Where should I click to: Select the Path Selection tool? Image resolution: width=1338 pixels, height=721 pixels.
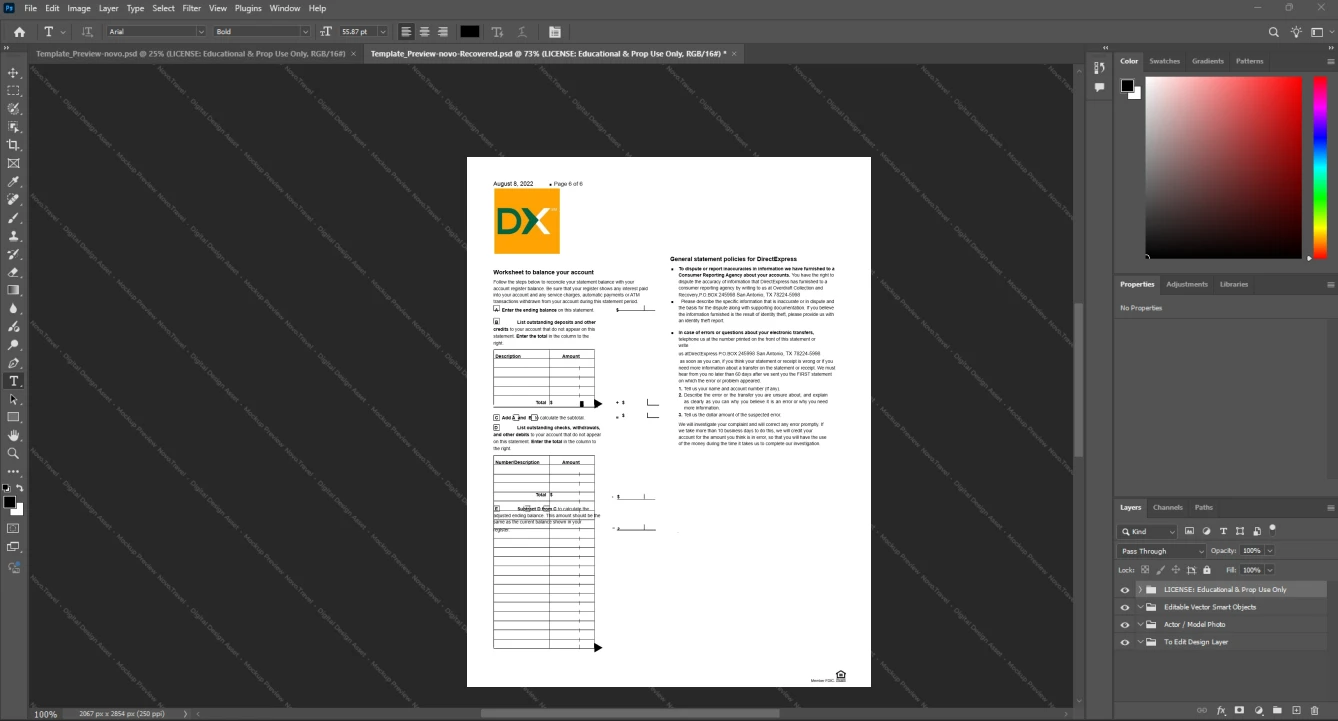[x=14, y=399]
